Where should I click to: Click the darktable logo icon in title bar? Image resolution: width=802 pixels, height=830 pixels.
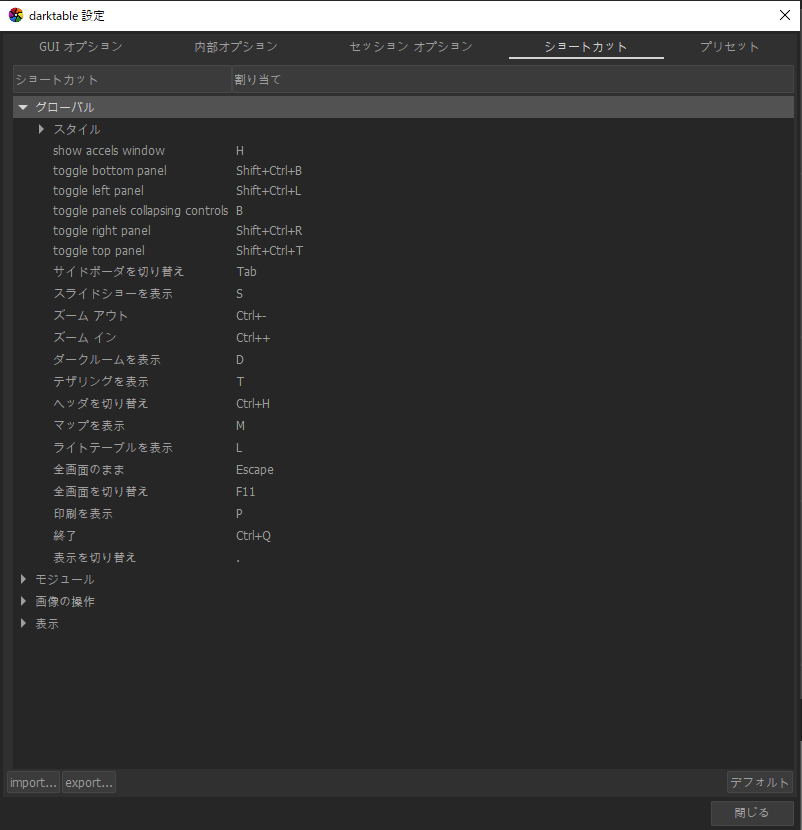tap(16, 15)
